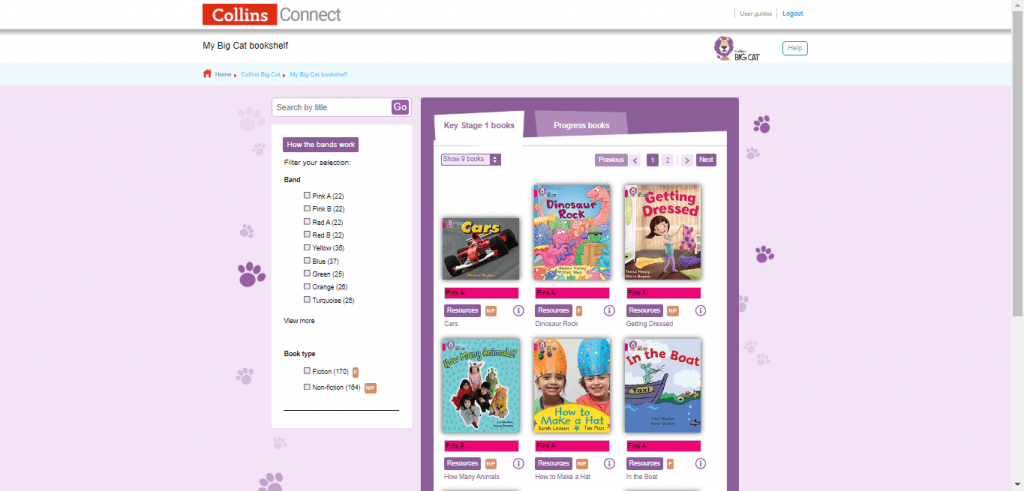
Task: Check the Blue band filter
Action: [307, 261]
